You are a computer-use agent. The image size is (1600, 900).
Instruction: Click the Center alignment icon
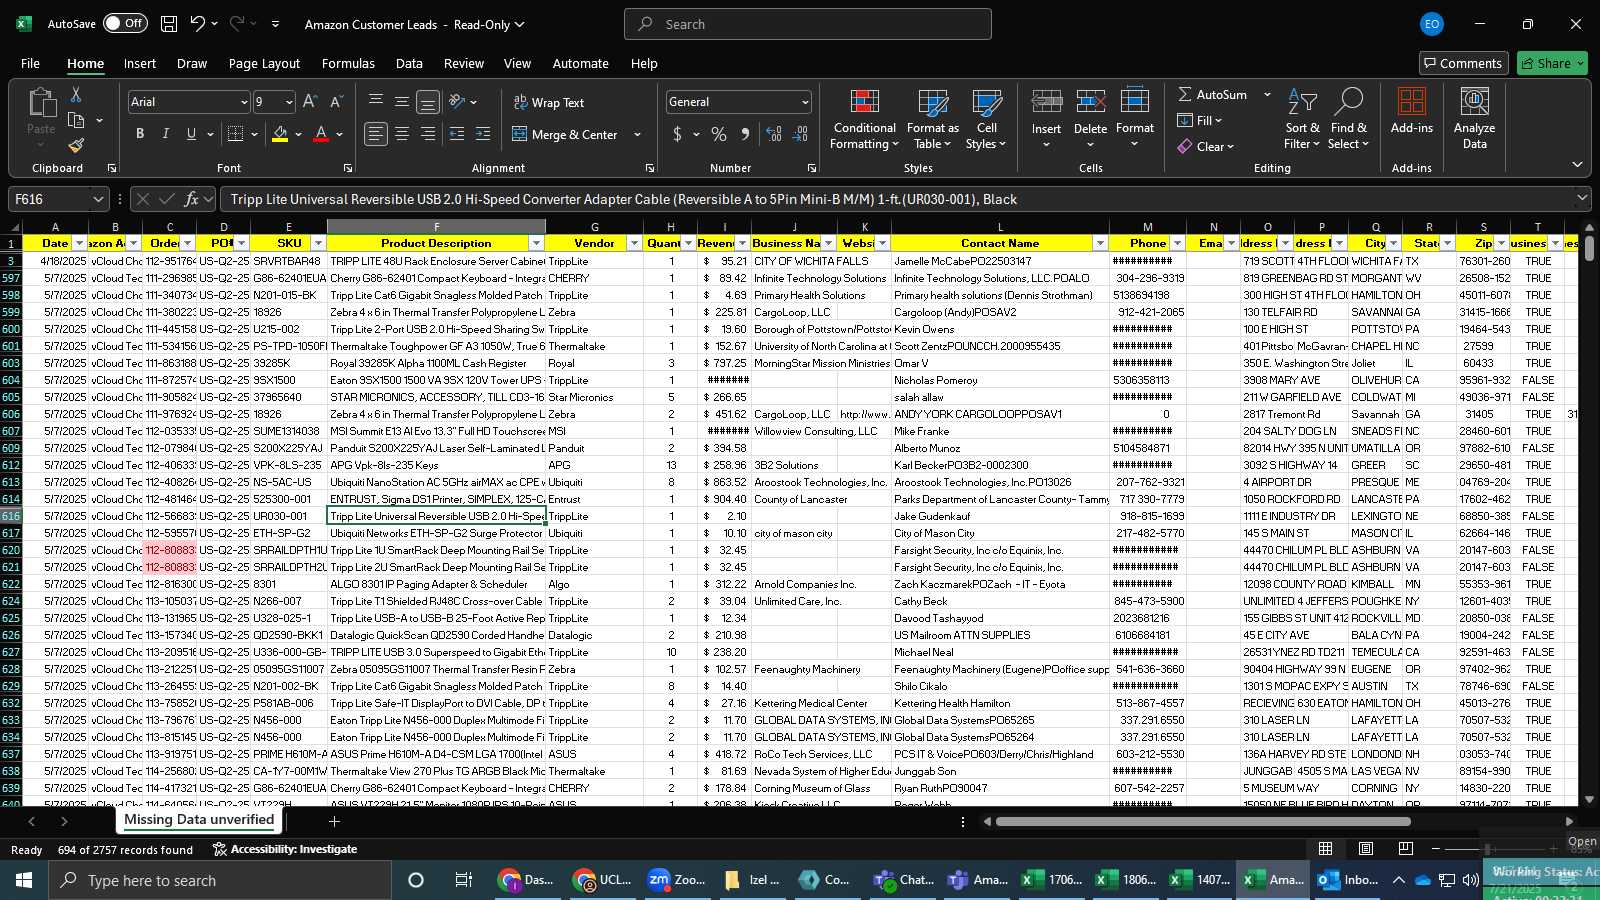402,134
